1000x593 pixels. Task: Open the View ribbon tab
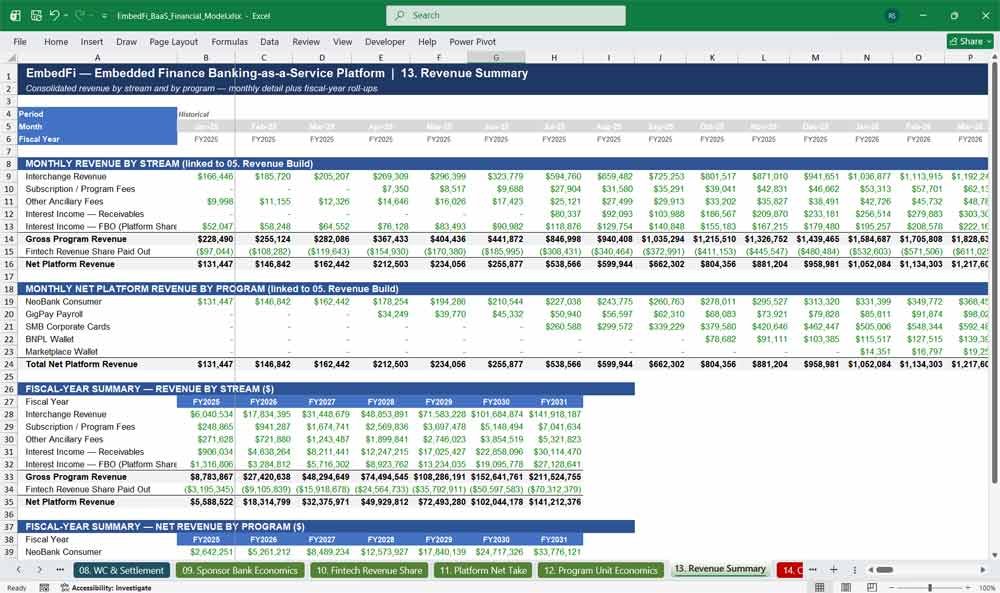342,41
